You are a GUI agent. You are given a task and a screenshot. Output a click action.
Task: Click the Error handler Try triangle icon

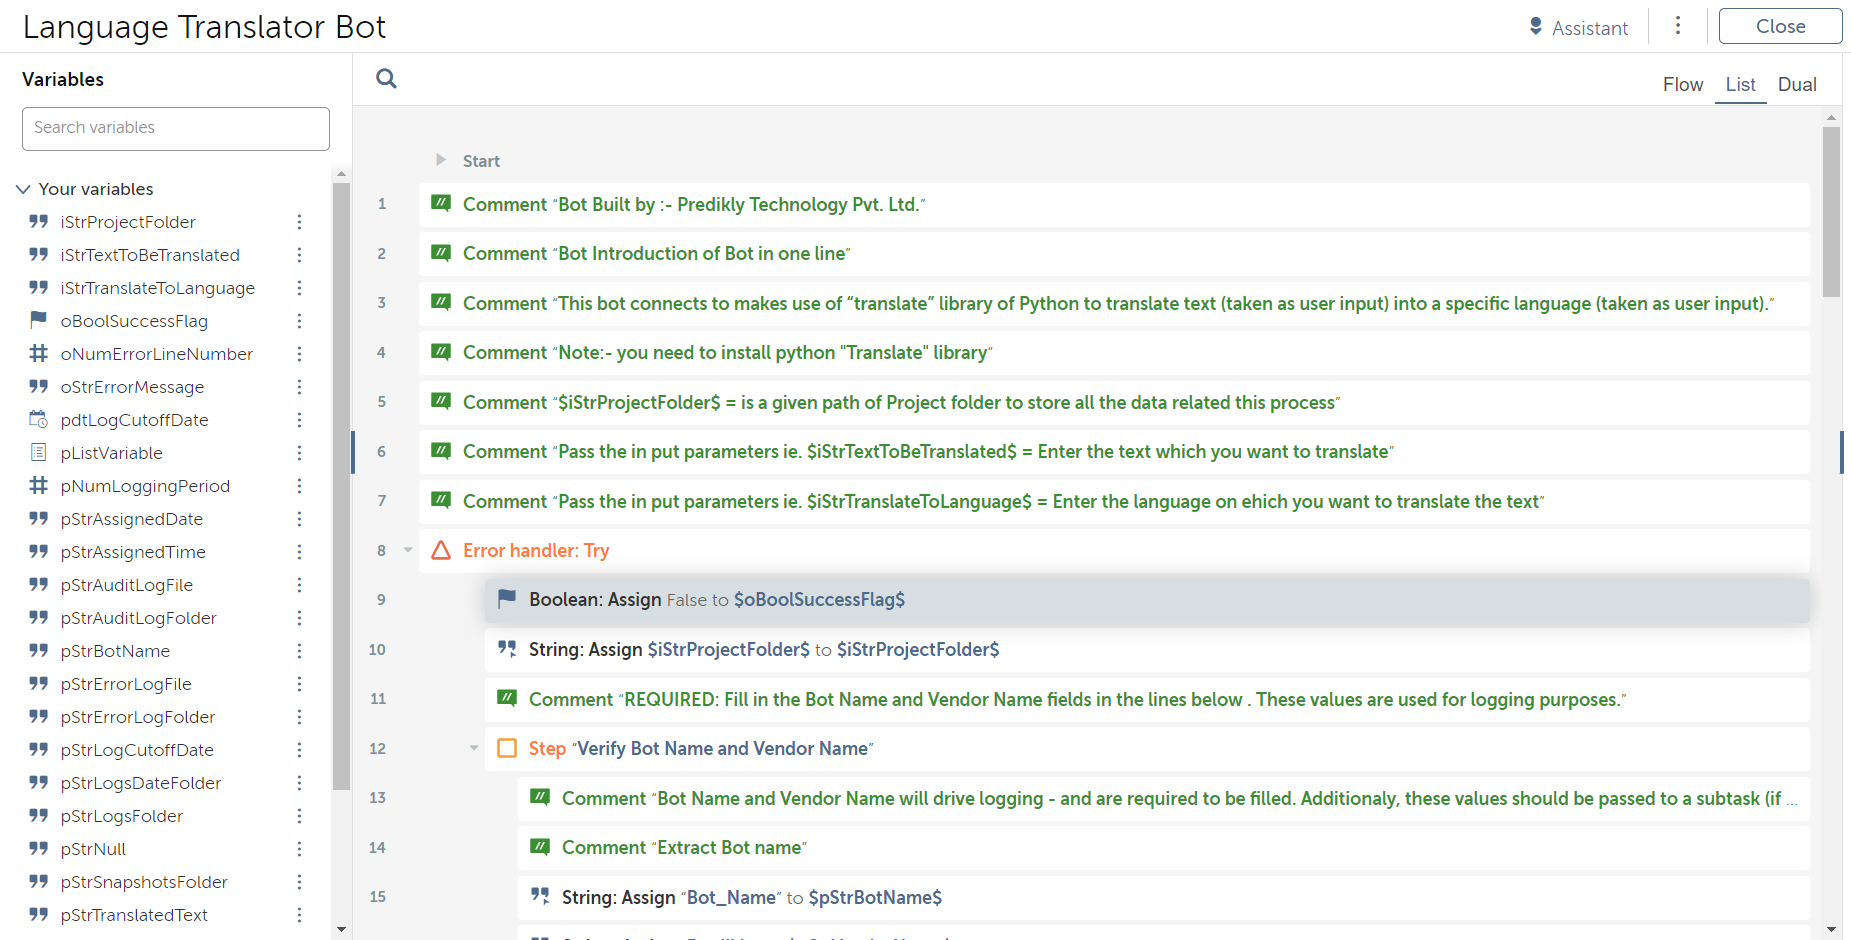click(441, 550)
